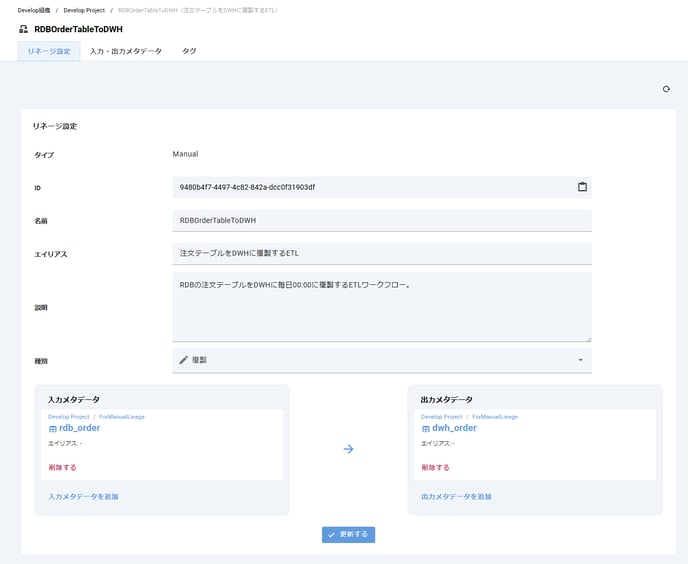Expand the 種別 dropdown arrow
The image size is (688, 564).
[x=580, y=360]
